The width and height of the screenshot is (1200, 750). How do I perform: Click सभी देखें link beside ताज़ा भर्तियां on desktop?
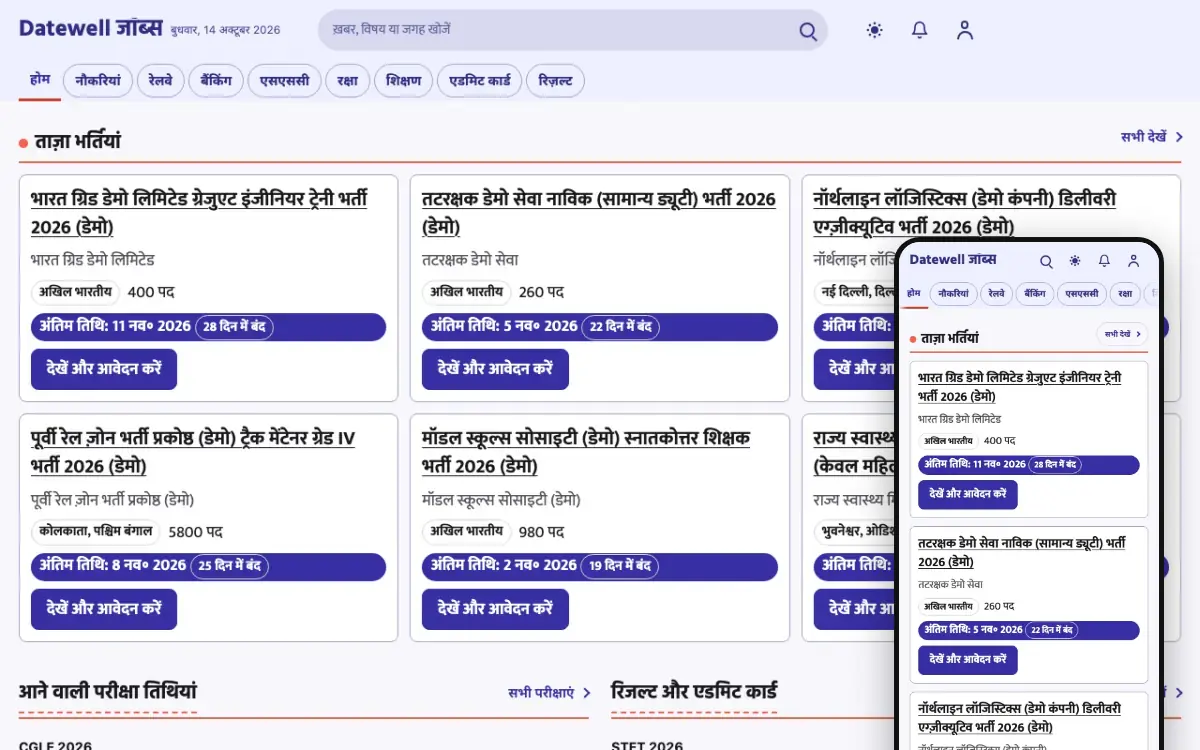click(x=1152, y=137)
